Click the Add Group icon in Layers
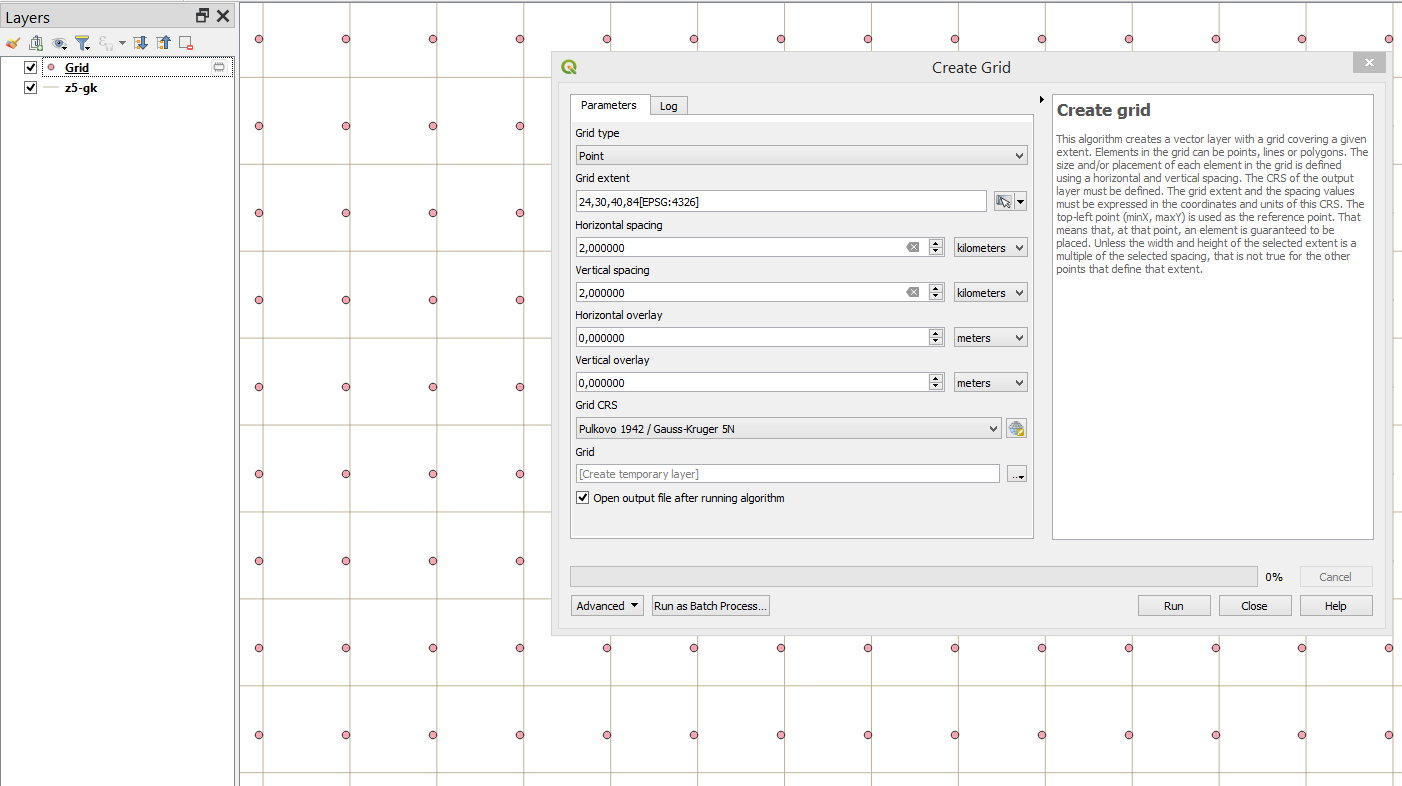Viewport: 1402px width, 786px height. click(36, 43)
